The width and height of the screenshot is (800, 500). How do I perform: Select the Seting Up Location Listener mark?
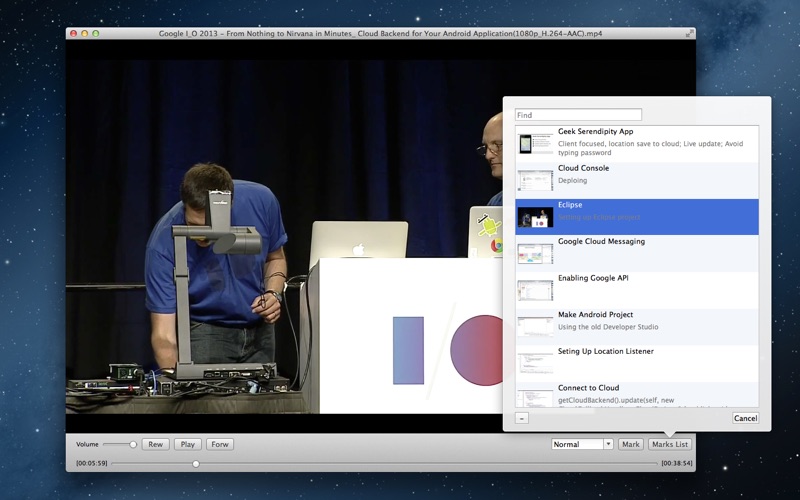[x=637, y=364]
